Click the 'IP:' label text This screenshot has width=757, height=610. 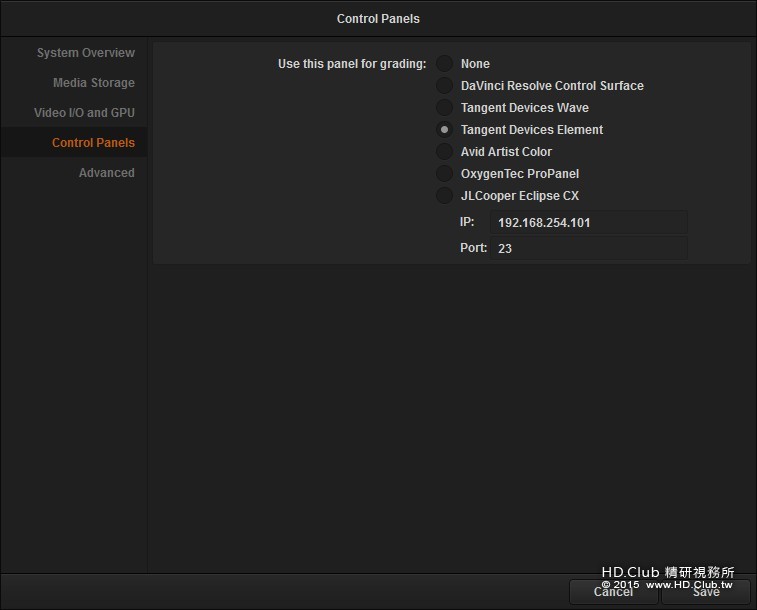pyautogui.click(x=467, y=222)
